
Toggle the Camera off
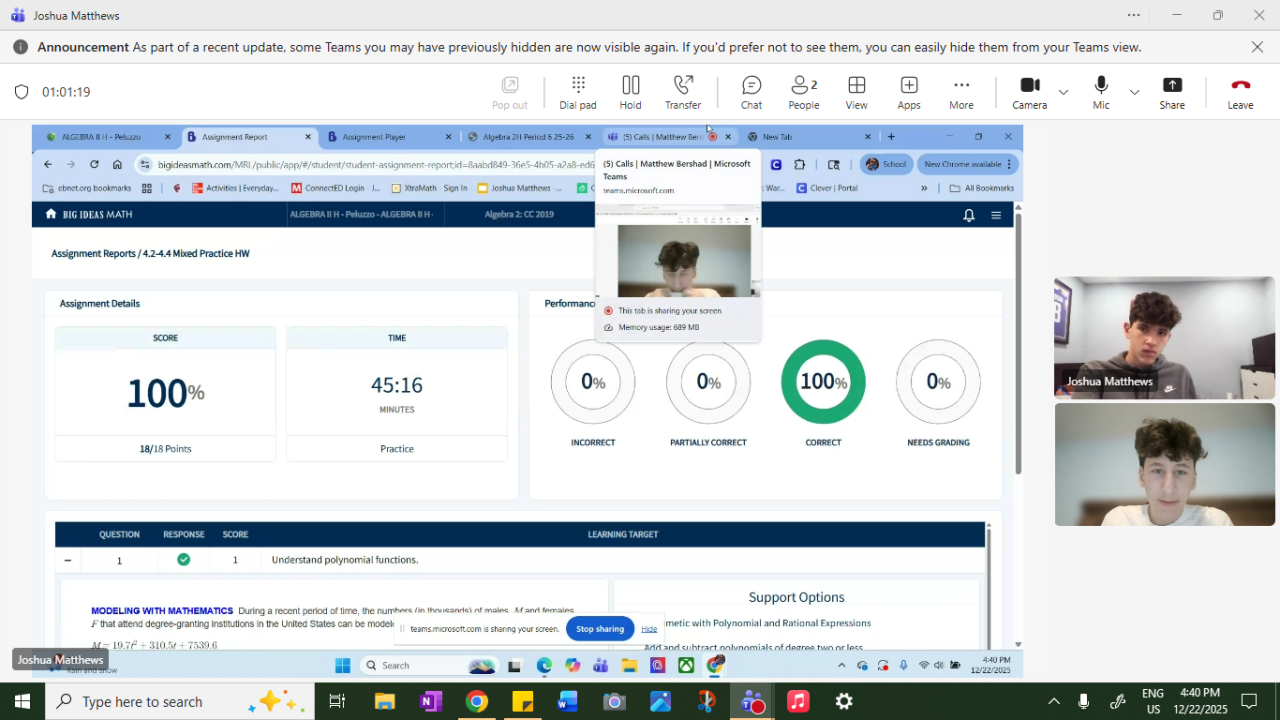pos(1029,91)
